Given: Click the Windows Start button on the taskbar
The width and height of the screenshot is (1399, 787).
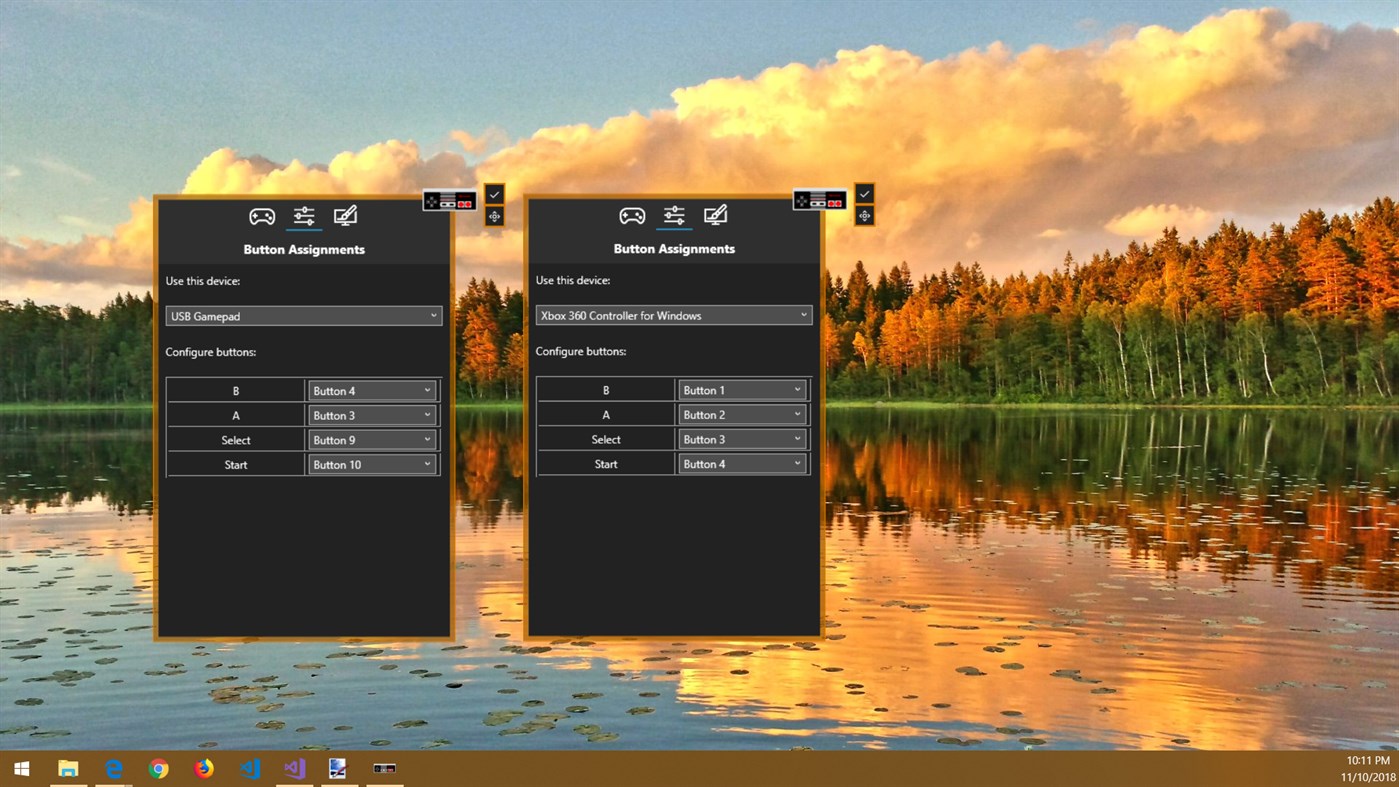Looking at the screenshot, I should pos(21,769).
